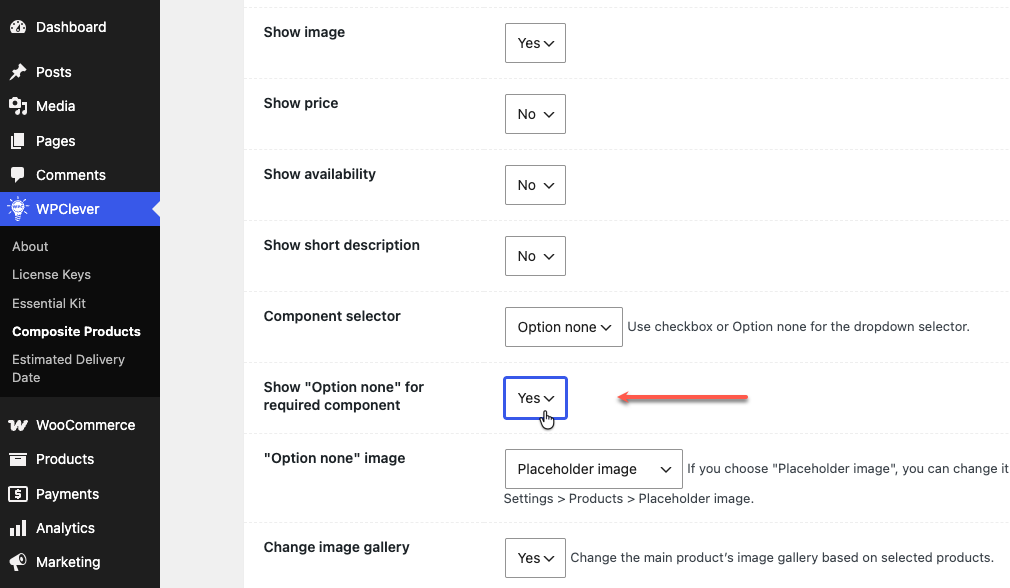Screen dimensions: 1010x588
Task: Click the Marketing megaphone icon
Action: pyautogui.click(x=18, y=562)
